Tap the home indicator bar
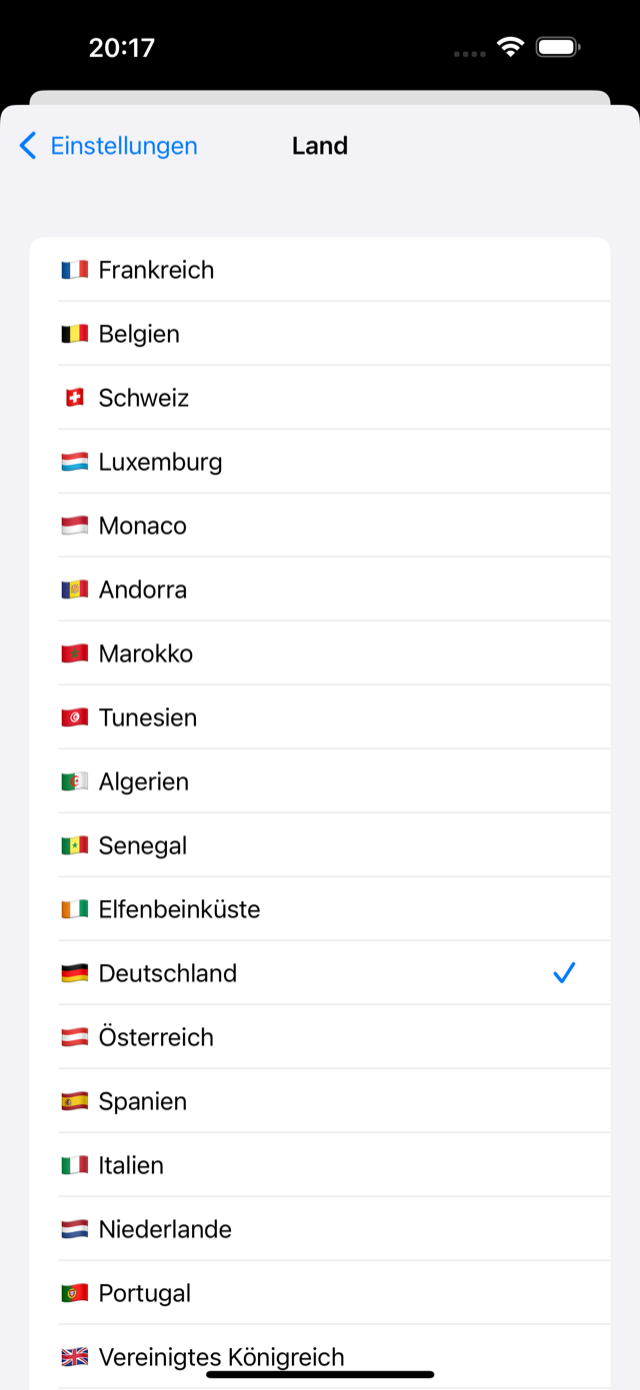The image size is (640, 1390). click(320, 1375)
